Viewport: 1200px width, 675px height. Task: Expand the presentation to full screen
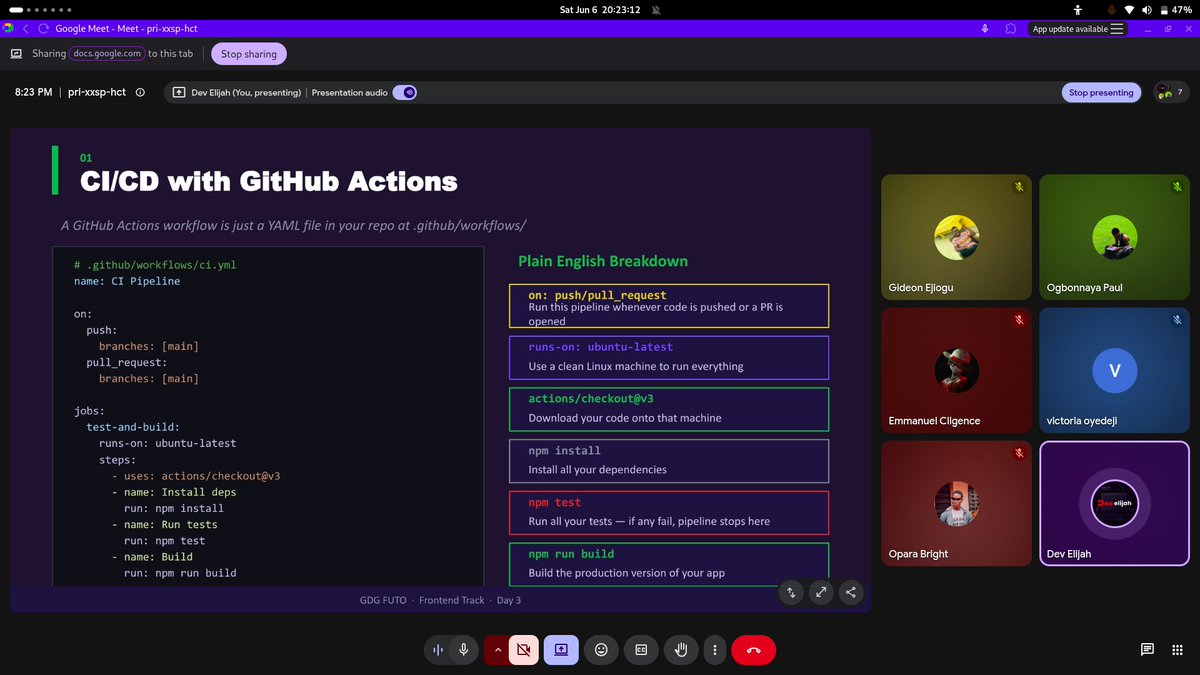click(821, 592)
